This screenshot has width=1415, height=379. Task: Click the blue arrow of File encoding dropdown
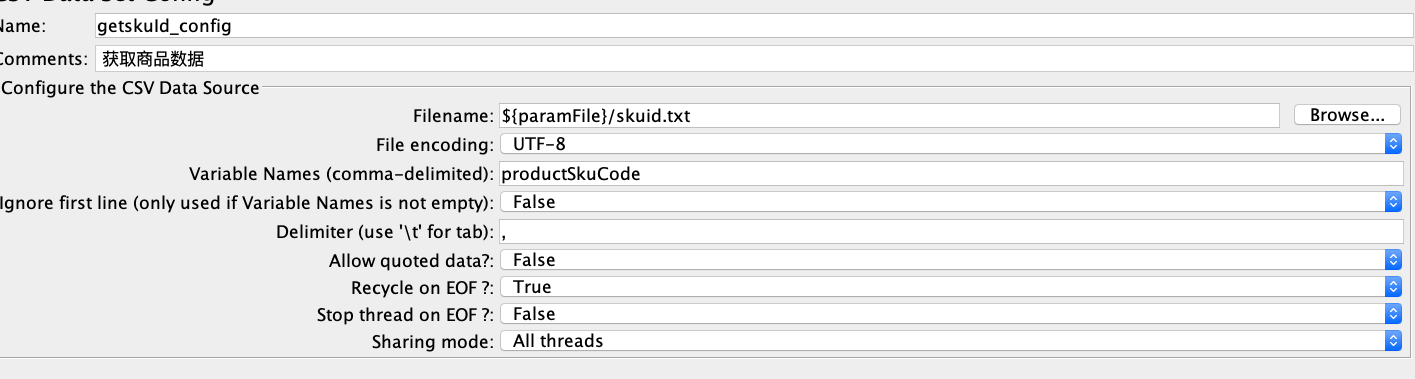click(x=1392, y=145)
